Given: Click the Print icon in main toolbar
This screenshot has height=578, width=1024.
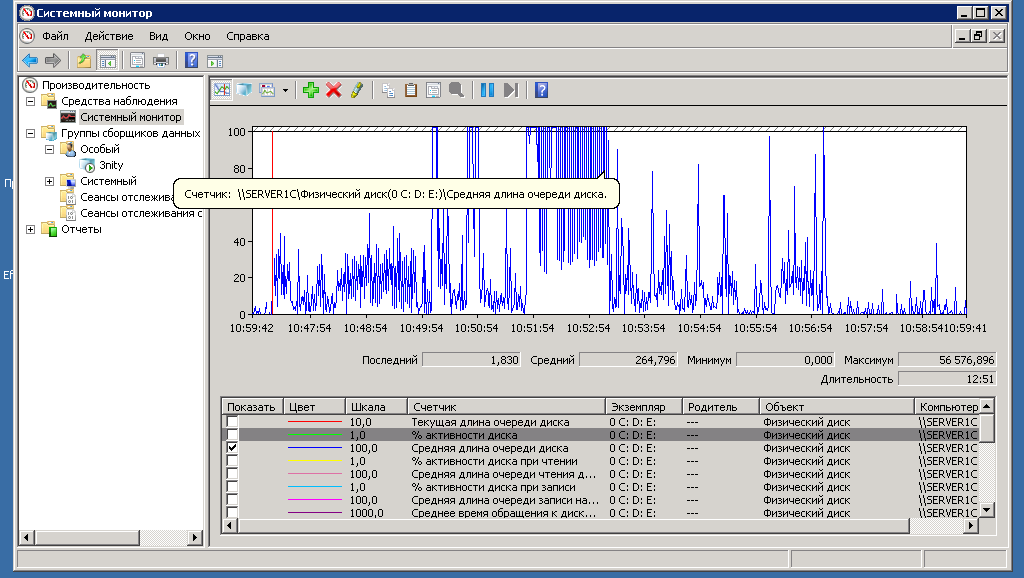Looking at the screenshot, I should [160, 60].
